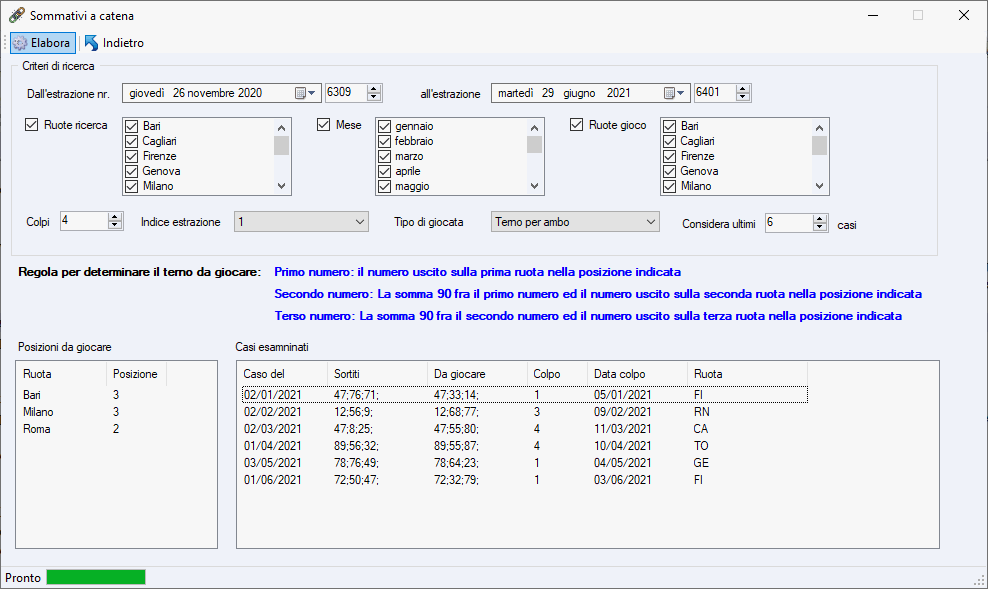Click the Considera ultimi input field
This screenshot has height=589, width=988.
coord(789,222)
